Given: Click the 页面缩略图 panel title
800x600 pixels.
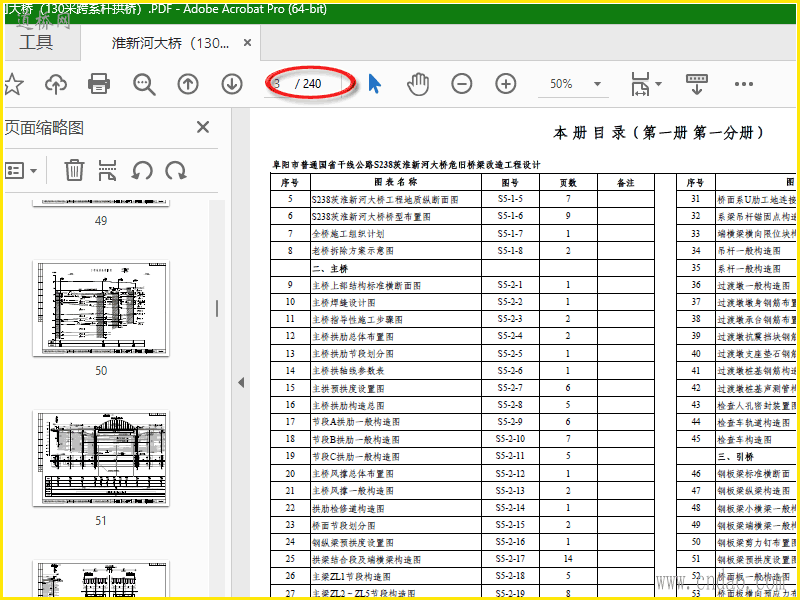Looking at the screenshot, I should 44,128.
